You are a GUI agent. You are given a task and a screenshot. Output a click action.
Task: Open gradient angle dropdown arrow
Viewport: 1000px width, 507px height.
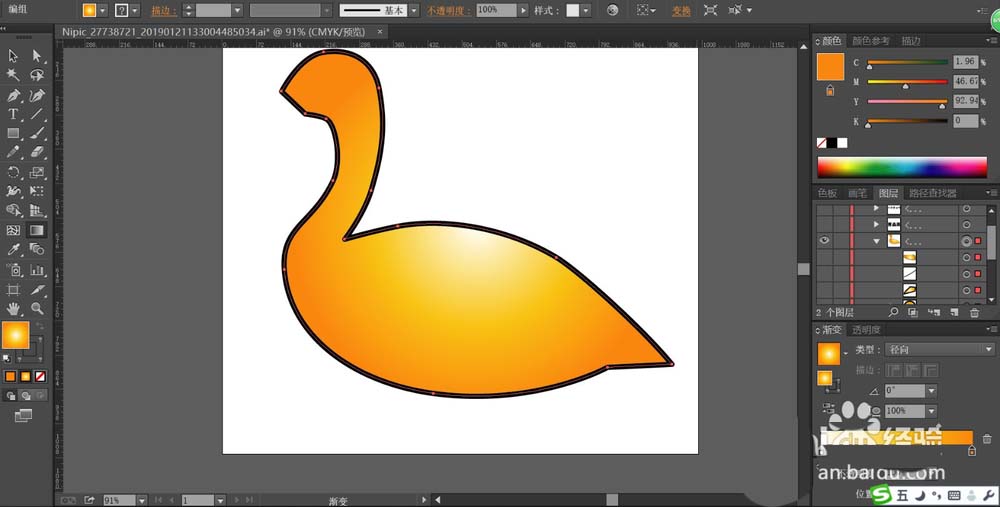tap(931, 390)
